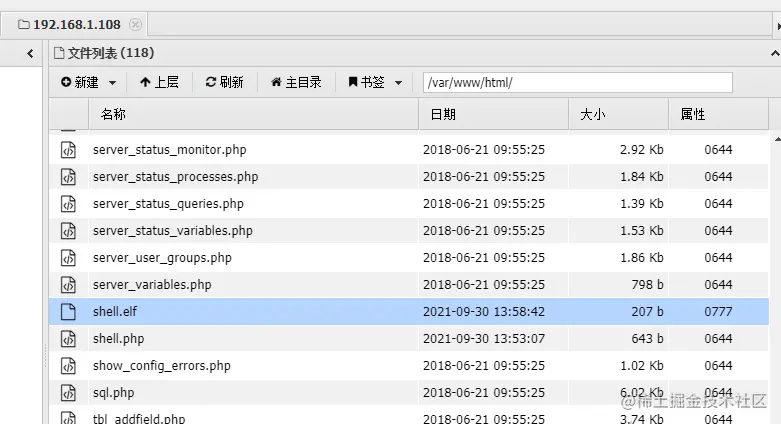Click the folder icon on 192.168.1.108 tab
Viewport: 781px width, 424px height.
(23, 24)
